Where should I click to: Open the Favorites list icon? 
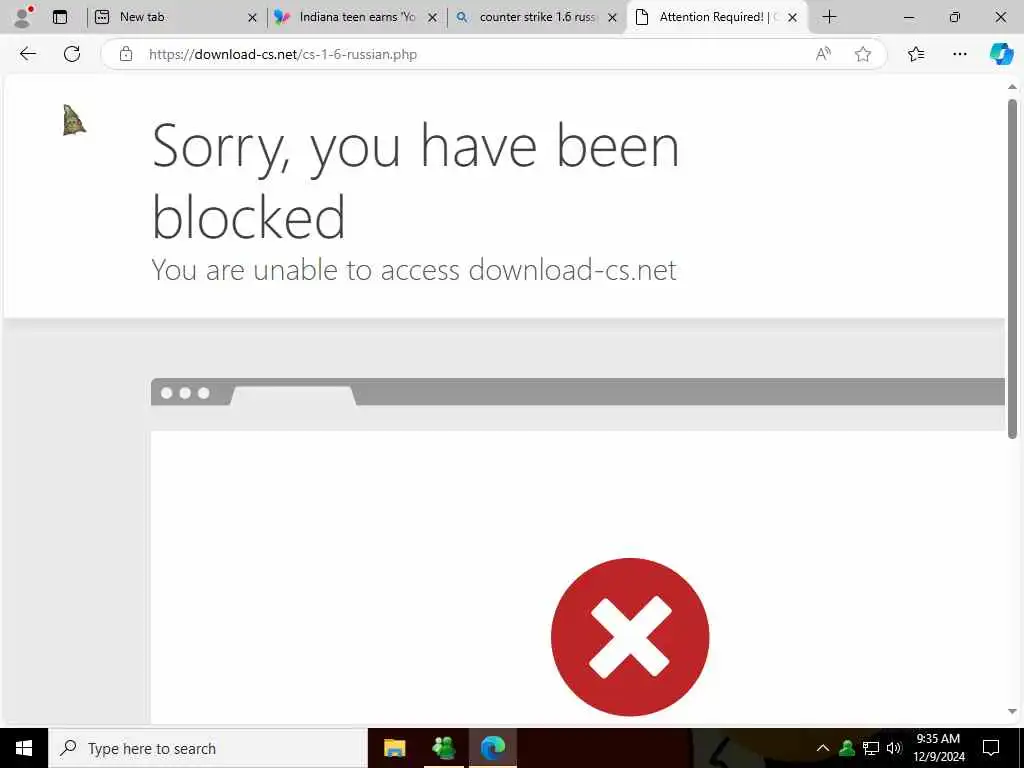pos(916,54)
